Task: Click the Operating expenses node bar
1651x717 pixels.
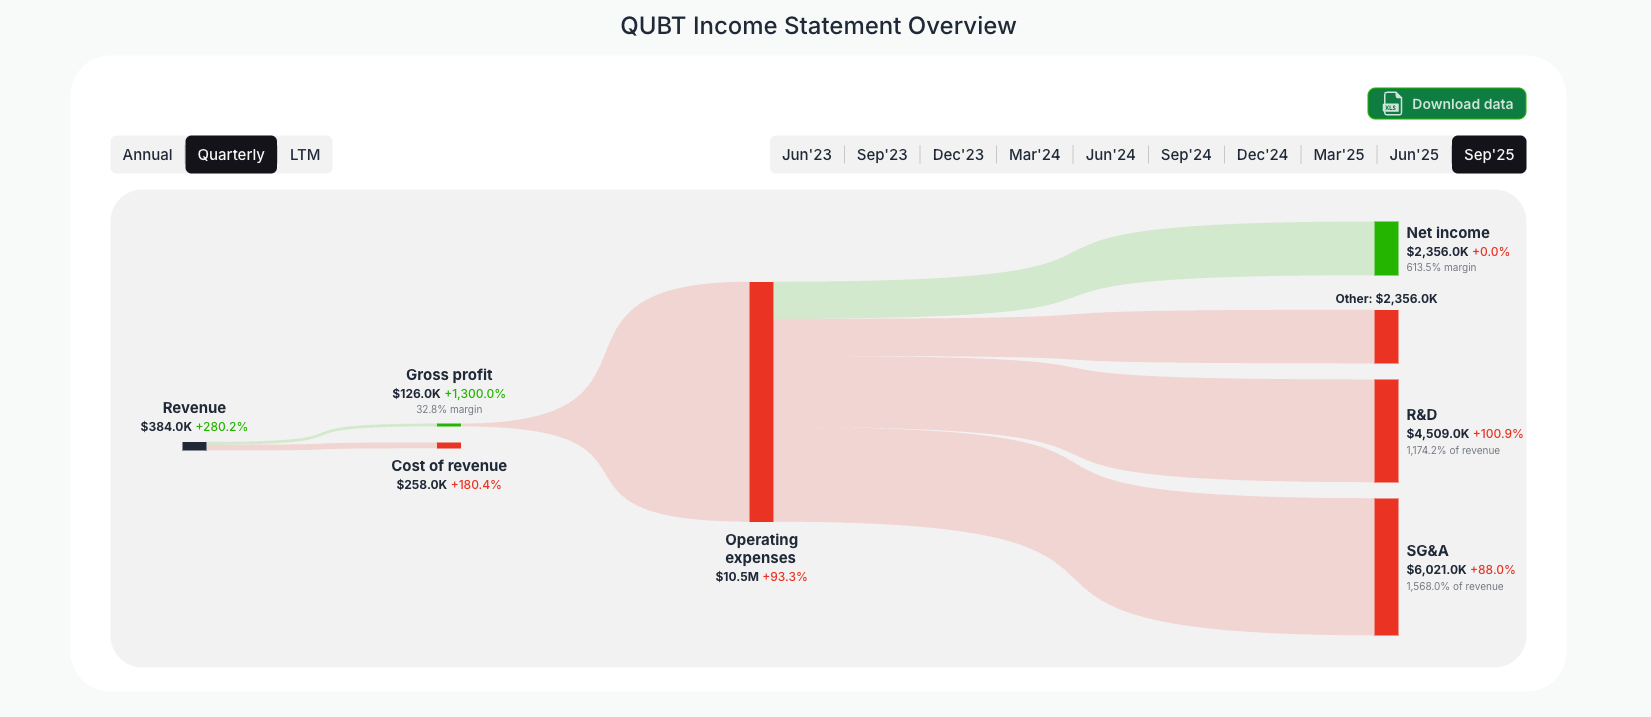Action: pyautogui.click(x=761, y=400)
